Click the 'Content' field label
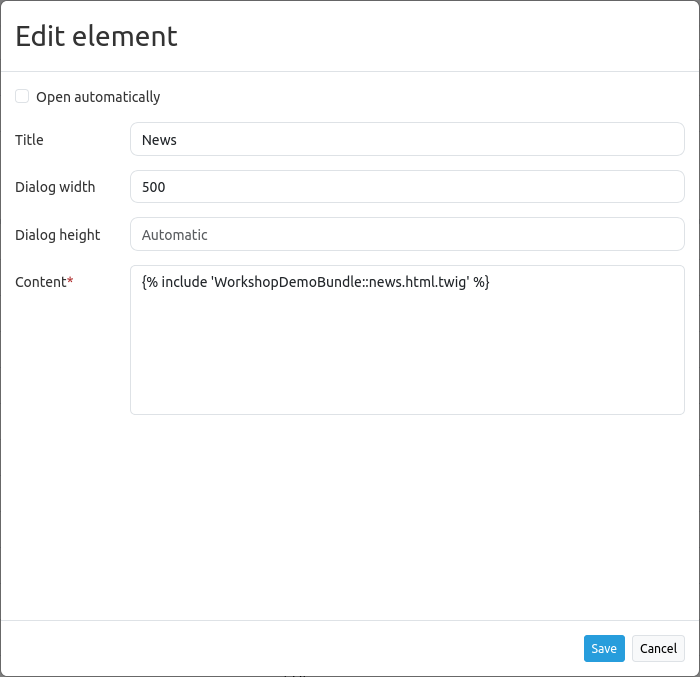The height and width of the screenshot is (677, 700). 40,282
